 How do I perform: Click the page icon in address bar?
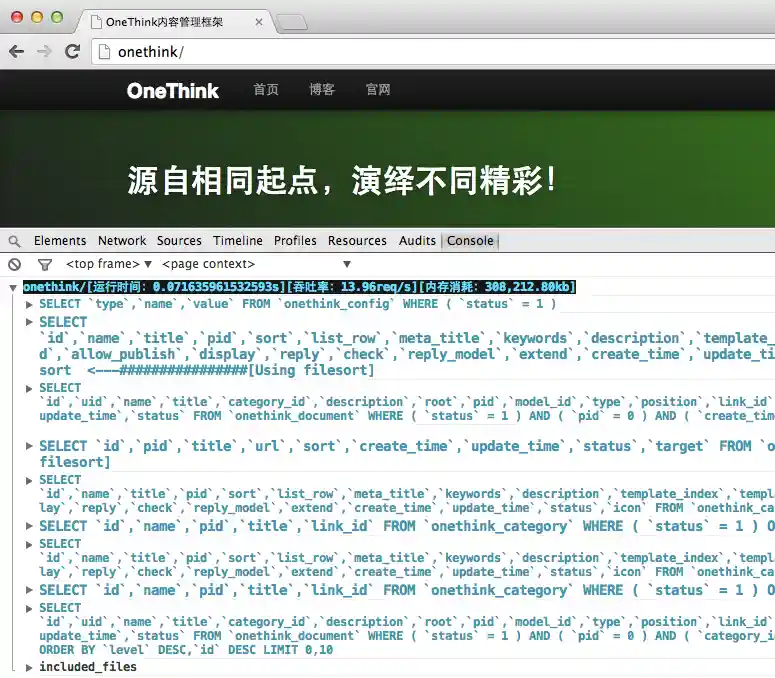(104, 52)
